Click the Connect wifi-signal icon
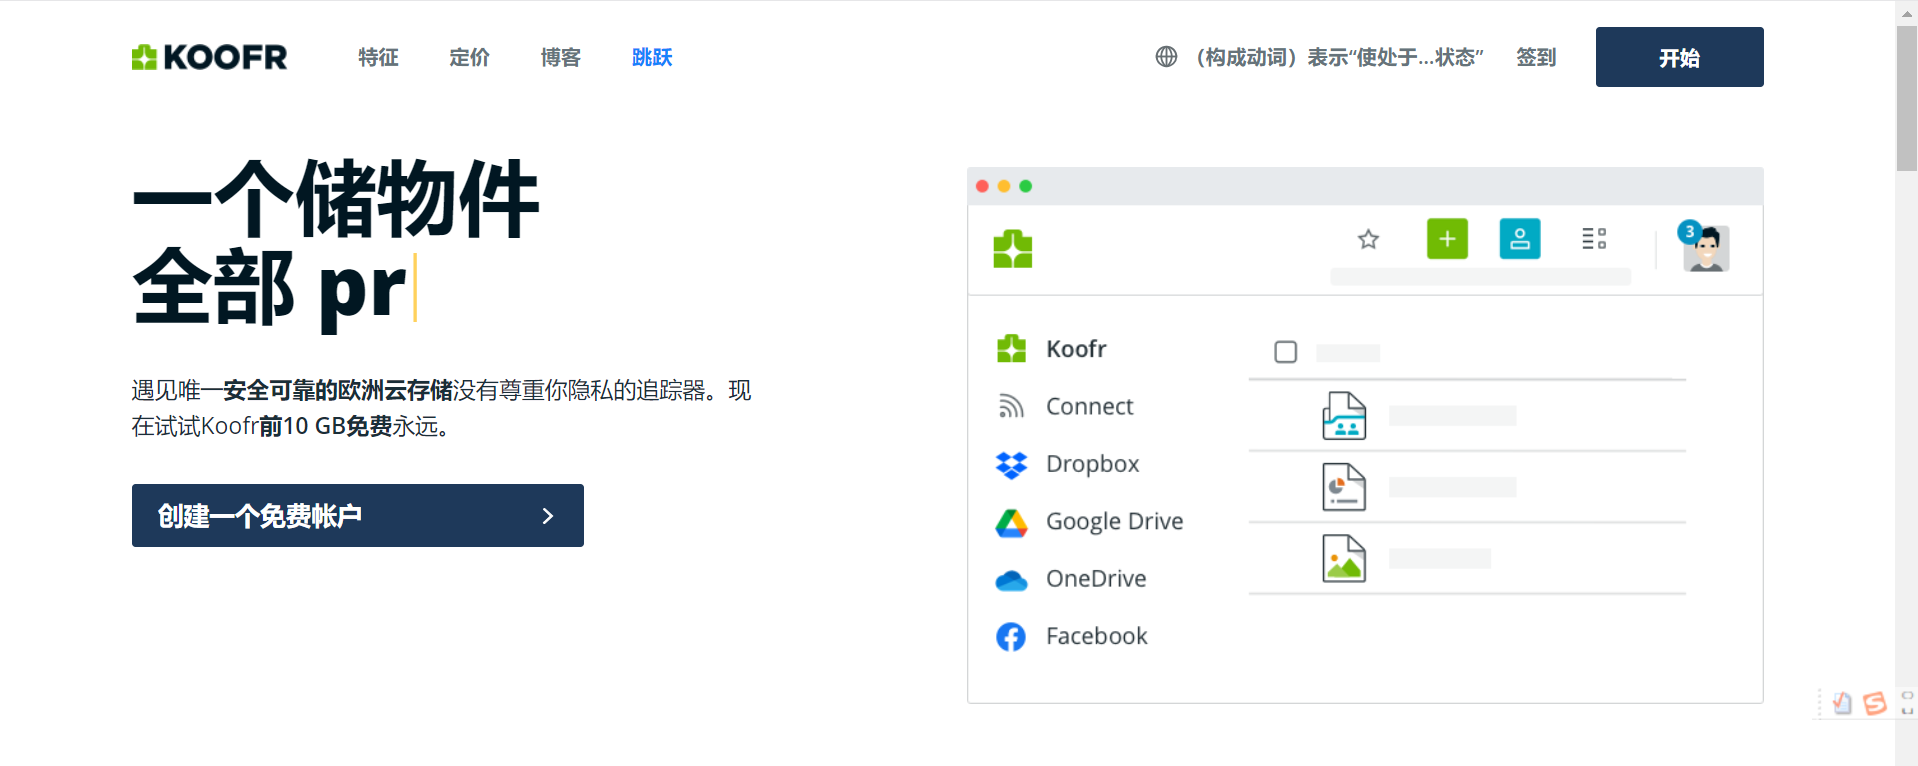 1011,406
